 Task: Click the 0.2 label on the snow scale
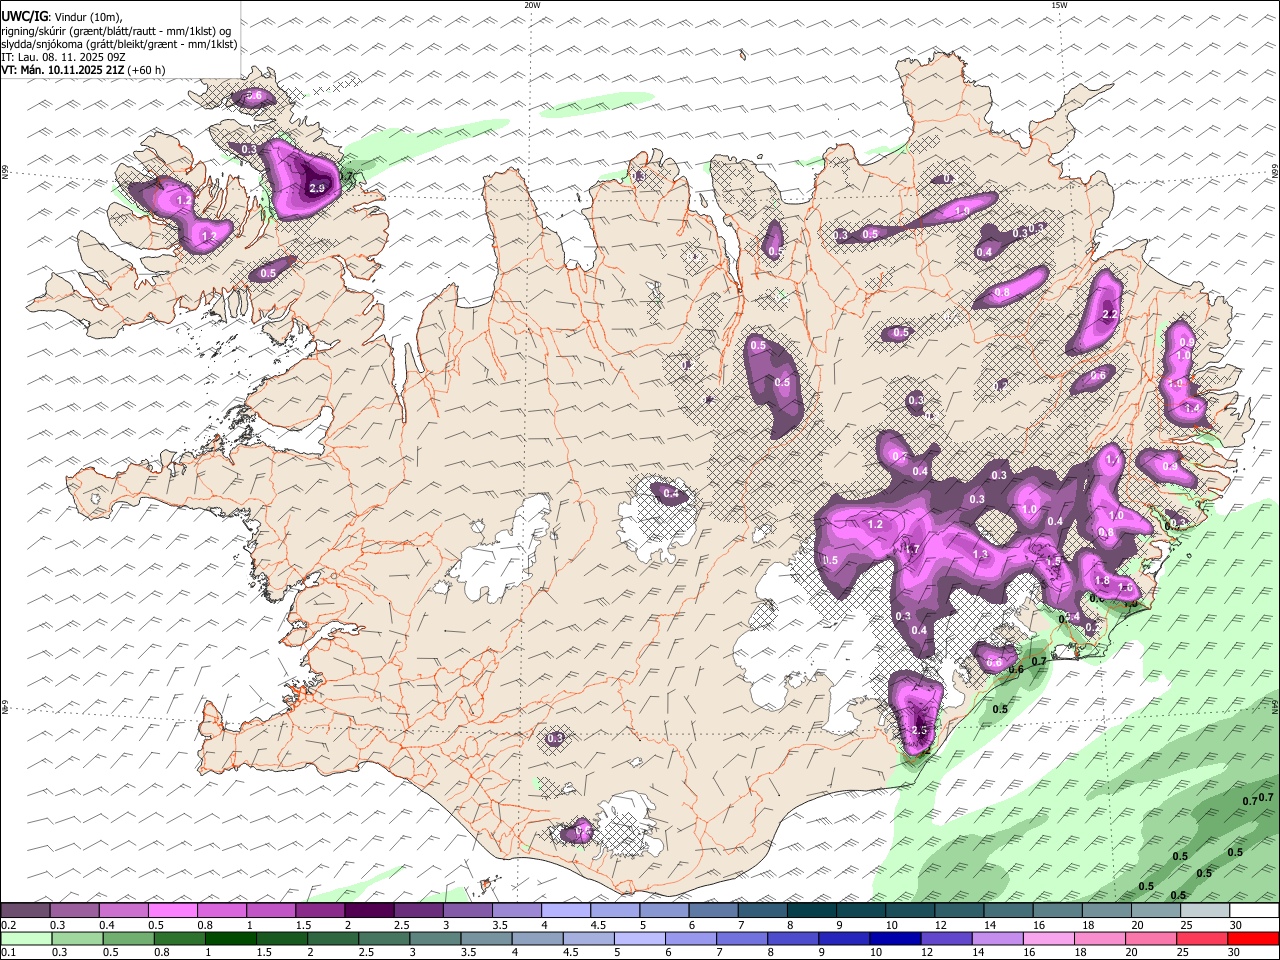coord(7,925)
